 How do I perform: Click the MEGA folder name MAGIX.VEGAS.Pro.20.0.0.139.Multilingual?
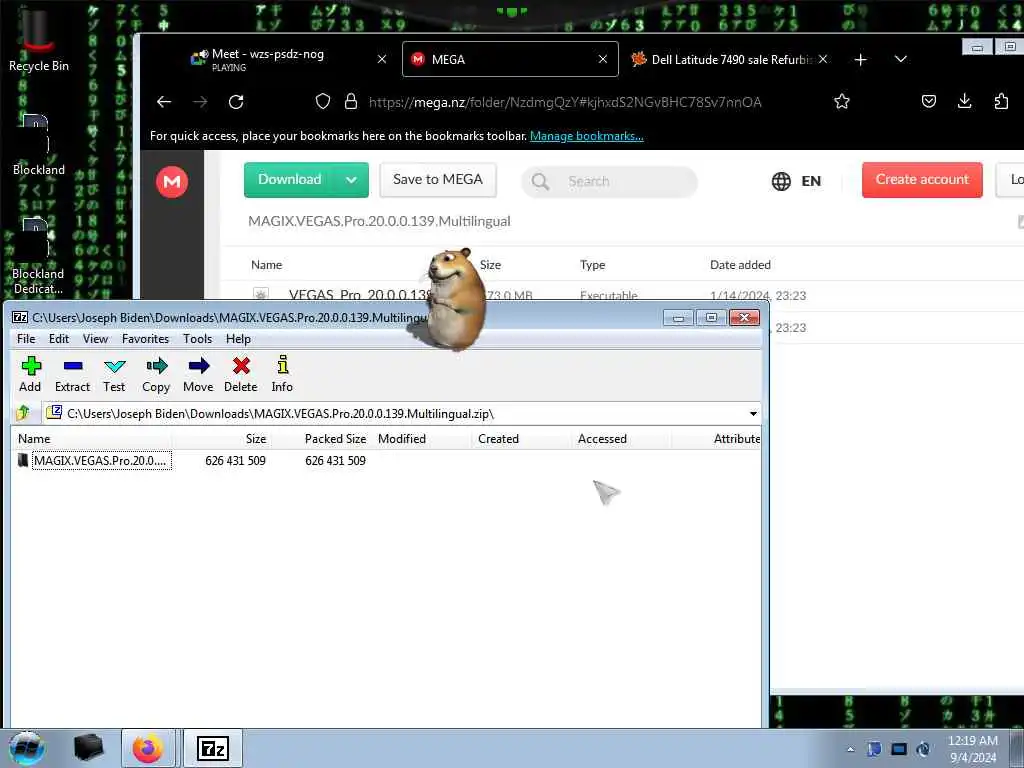click(x=379, y=221)
